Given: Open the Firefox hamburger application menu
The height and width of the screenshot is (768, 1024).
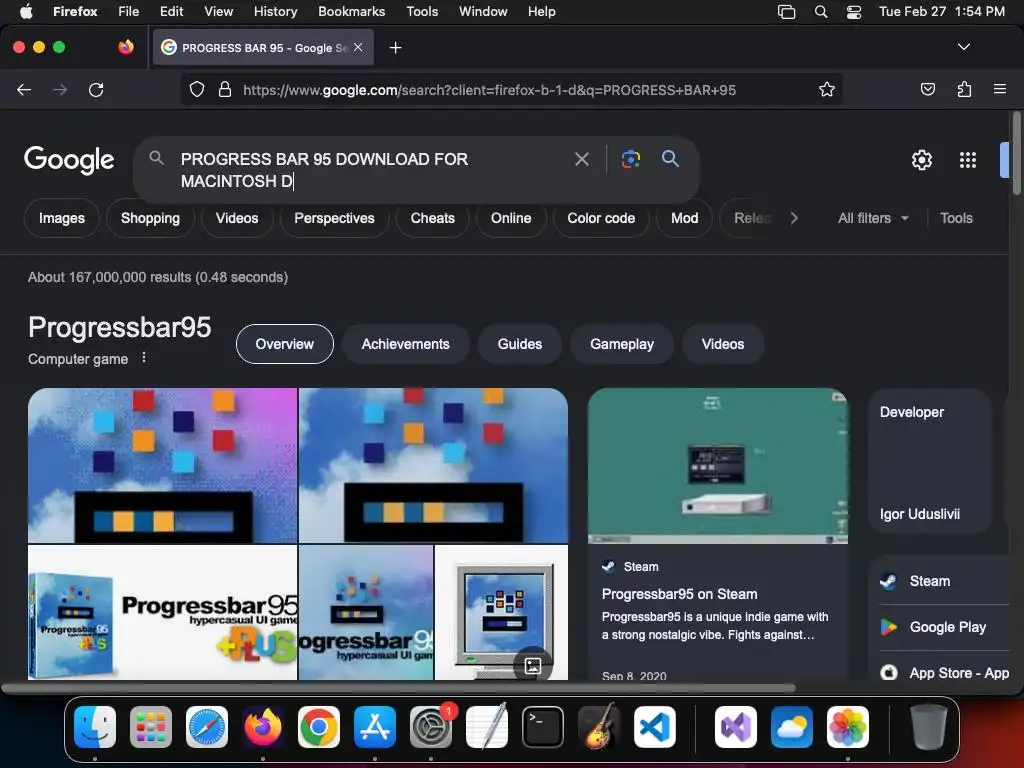Looking at the screenshot, I should [x=1000, y=89].
